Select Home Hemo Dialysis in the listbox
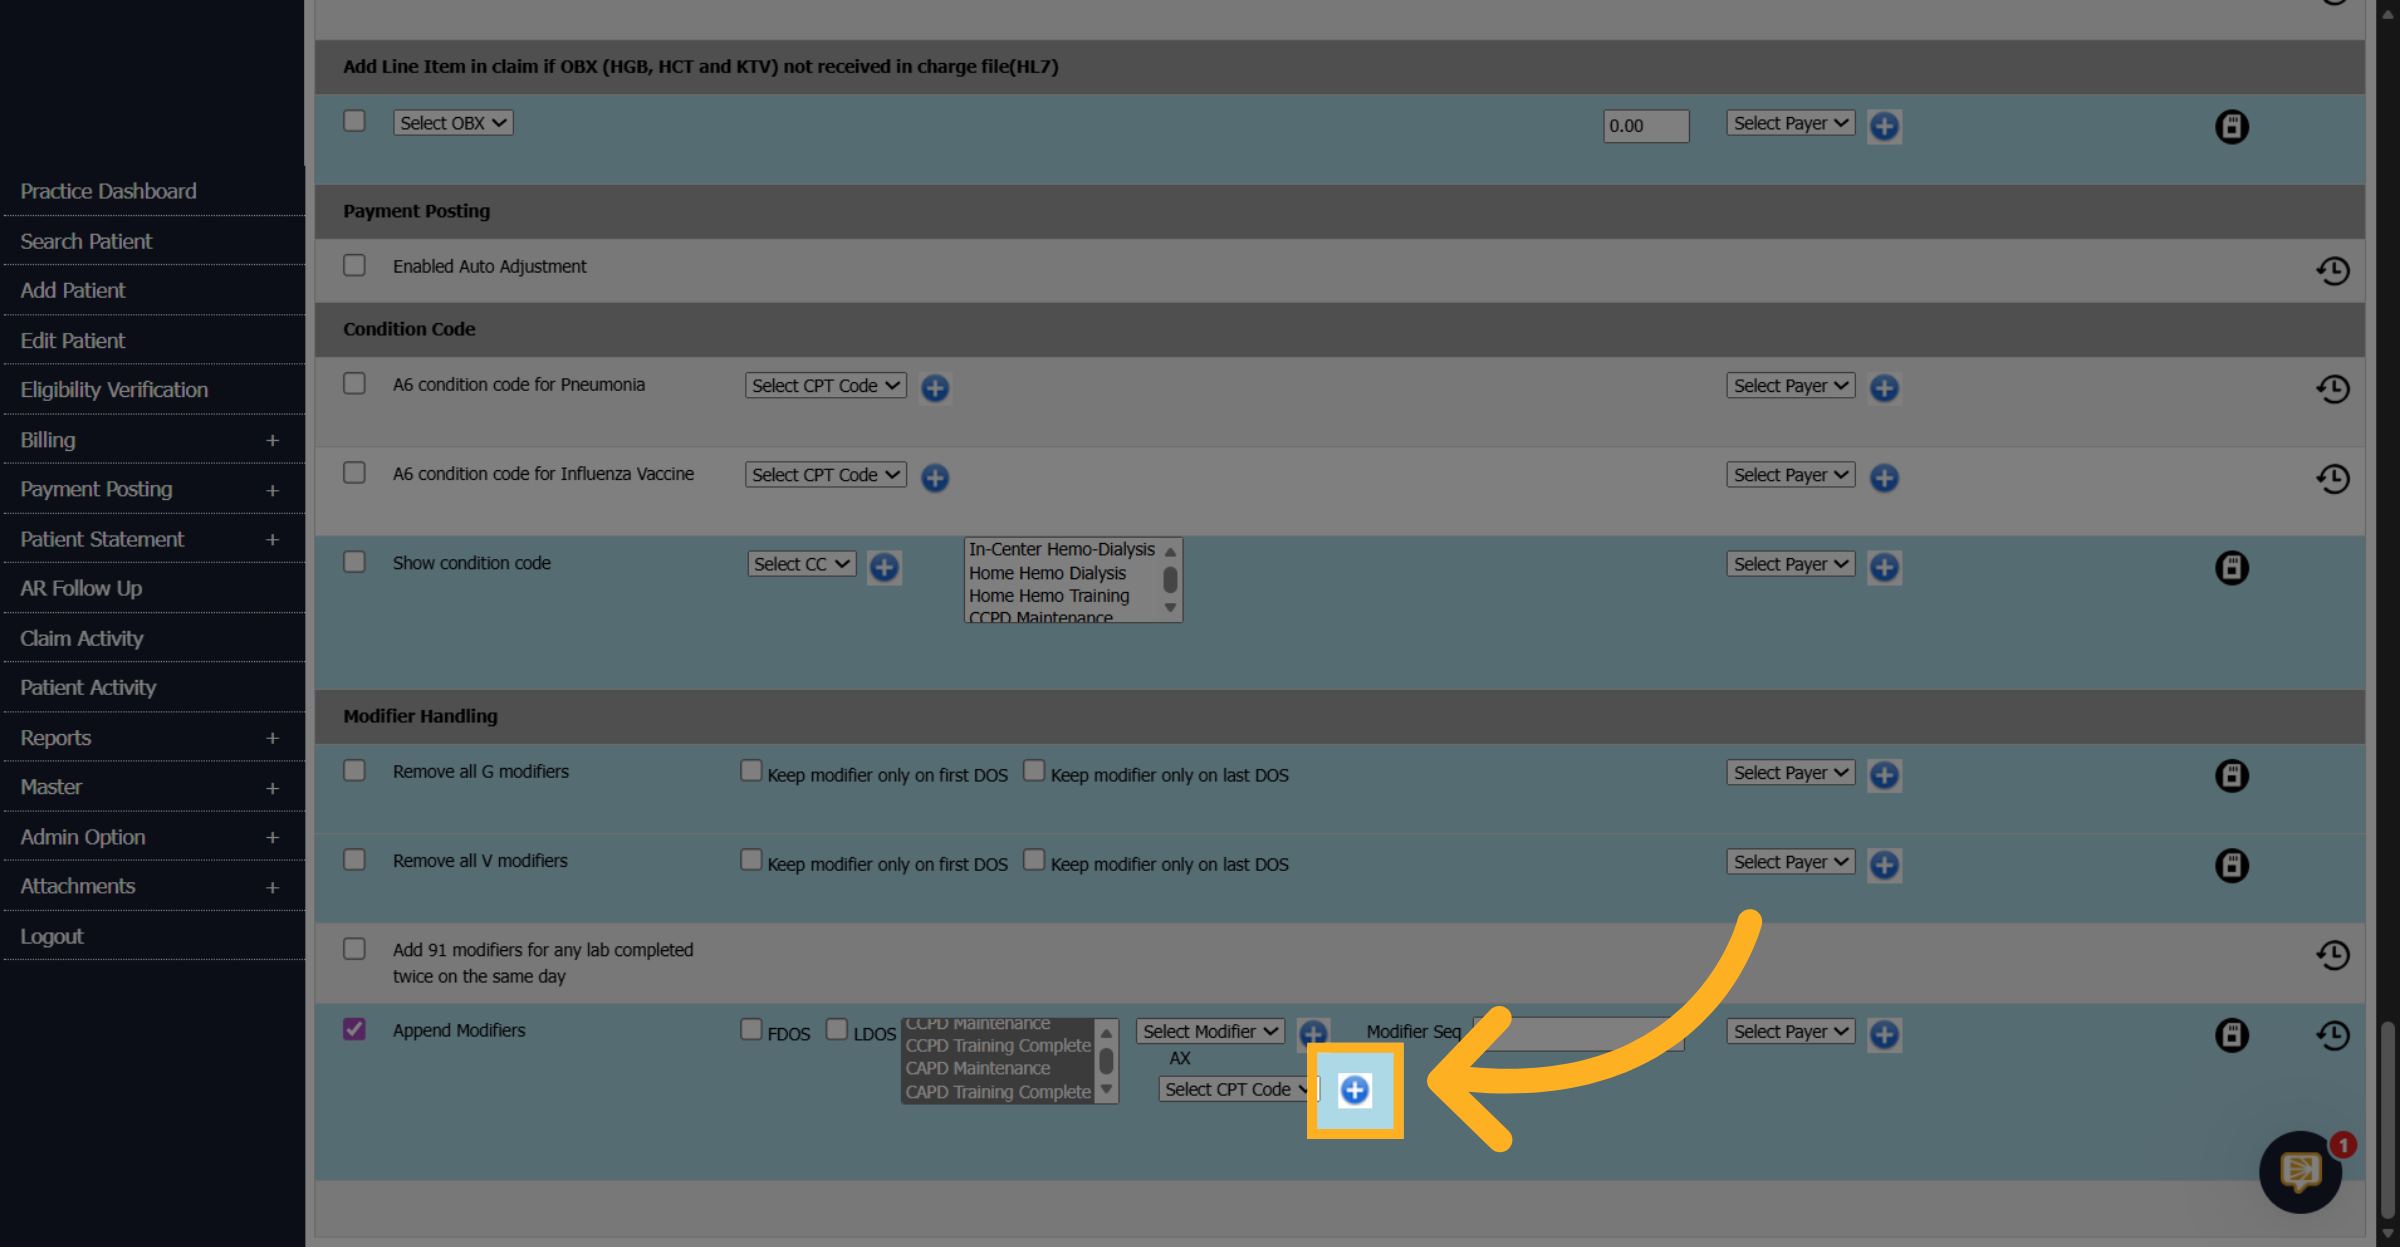Image resolution: width=2400 pixels, height=1247 pixels. pos(1047,573)
